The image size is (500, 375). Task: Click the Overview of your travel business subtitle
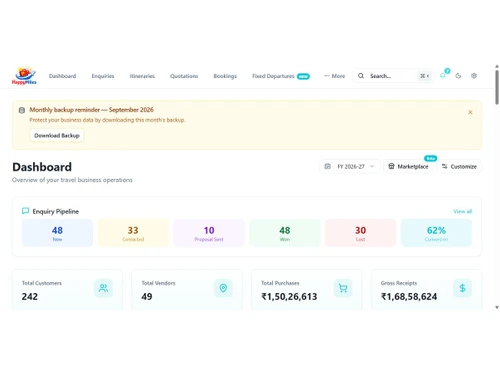click(72, 180)
